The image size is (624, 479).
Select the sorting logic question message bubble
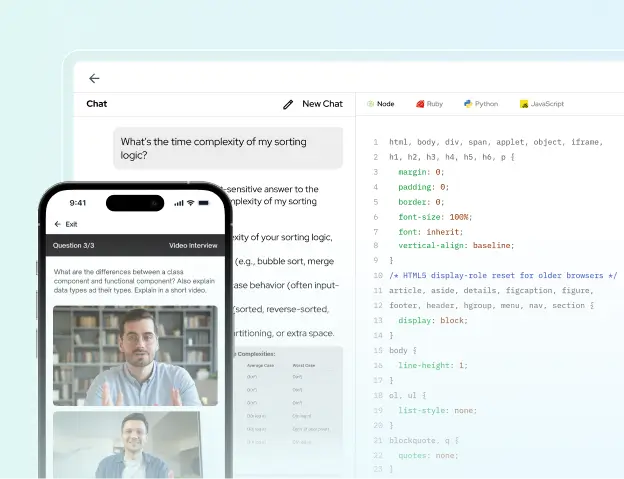[228, 148]
